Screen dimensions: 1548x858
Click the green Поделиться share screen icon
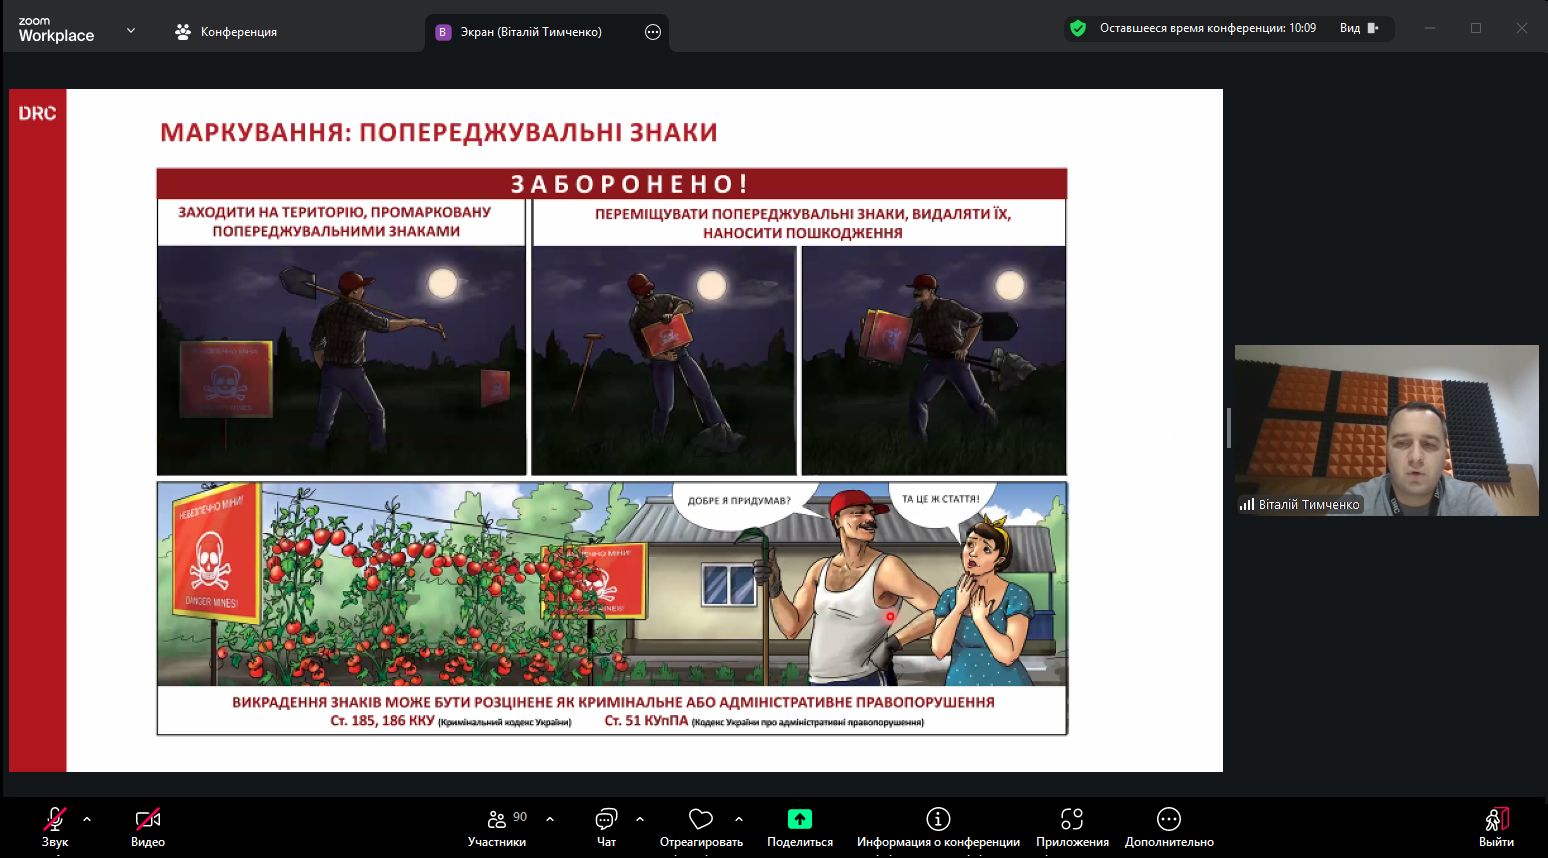[799, 819]
